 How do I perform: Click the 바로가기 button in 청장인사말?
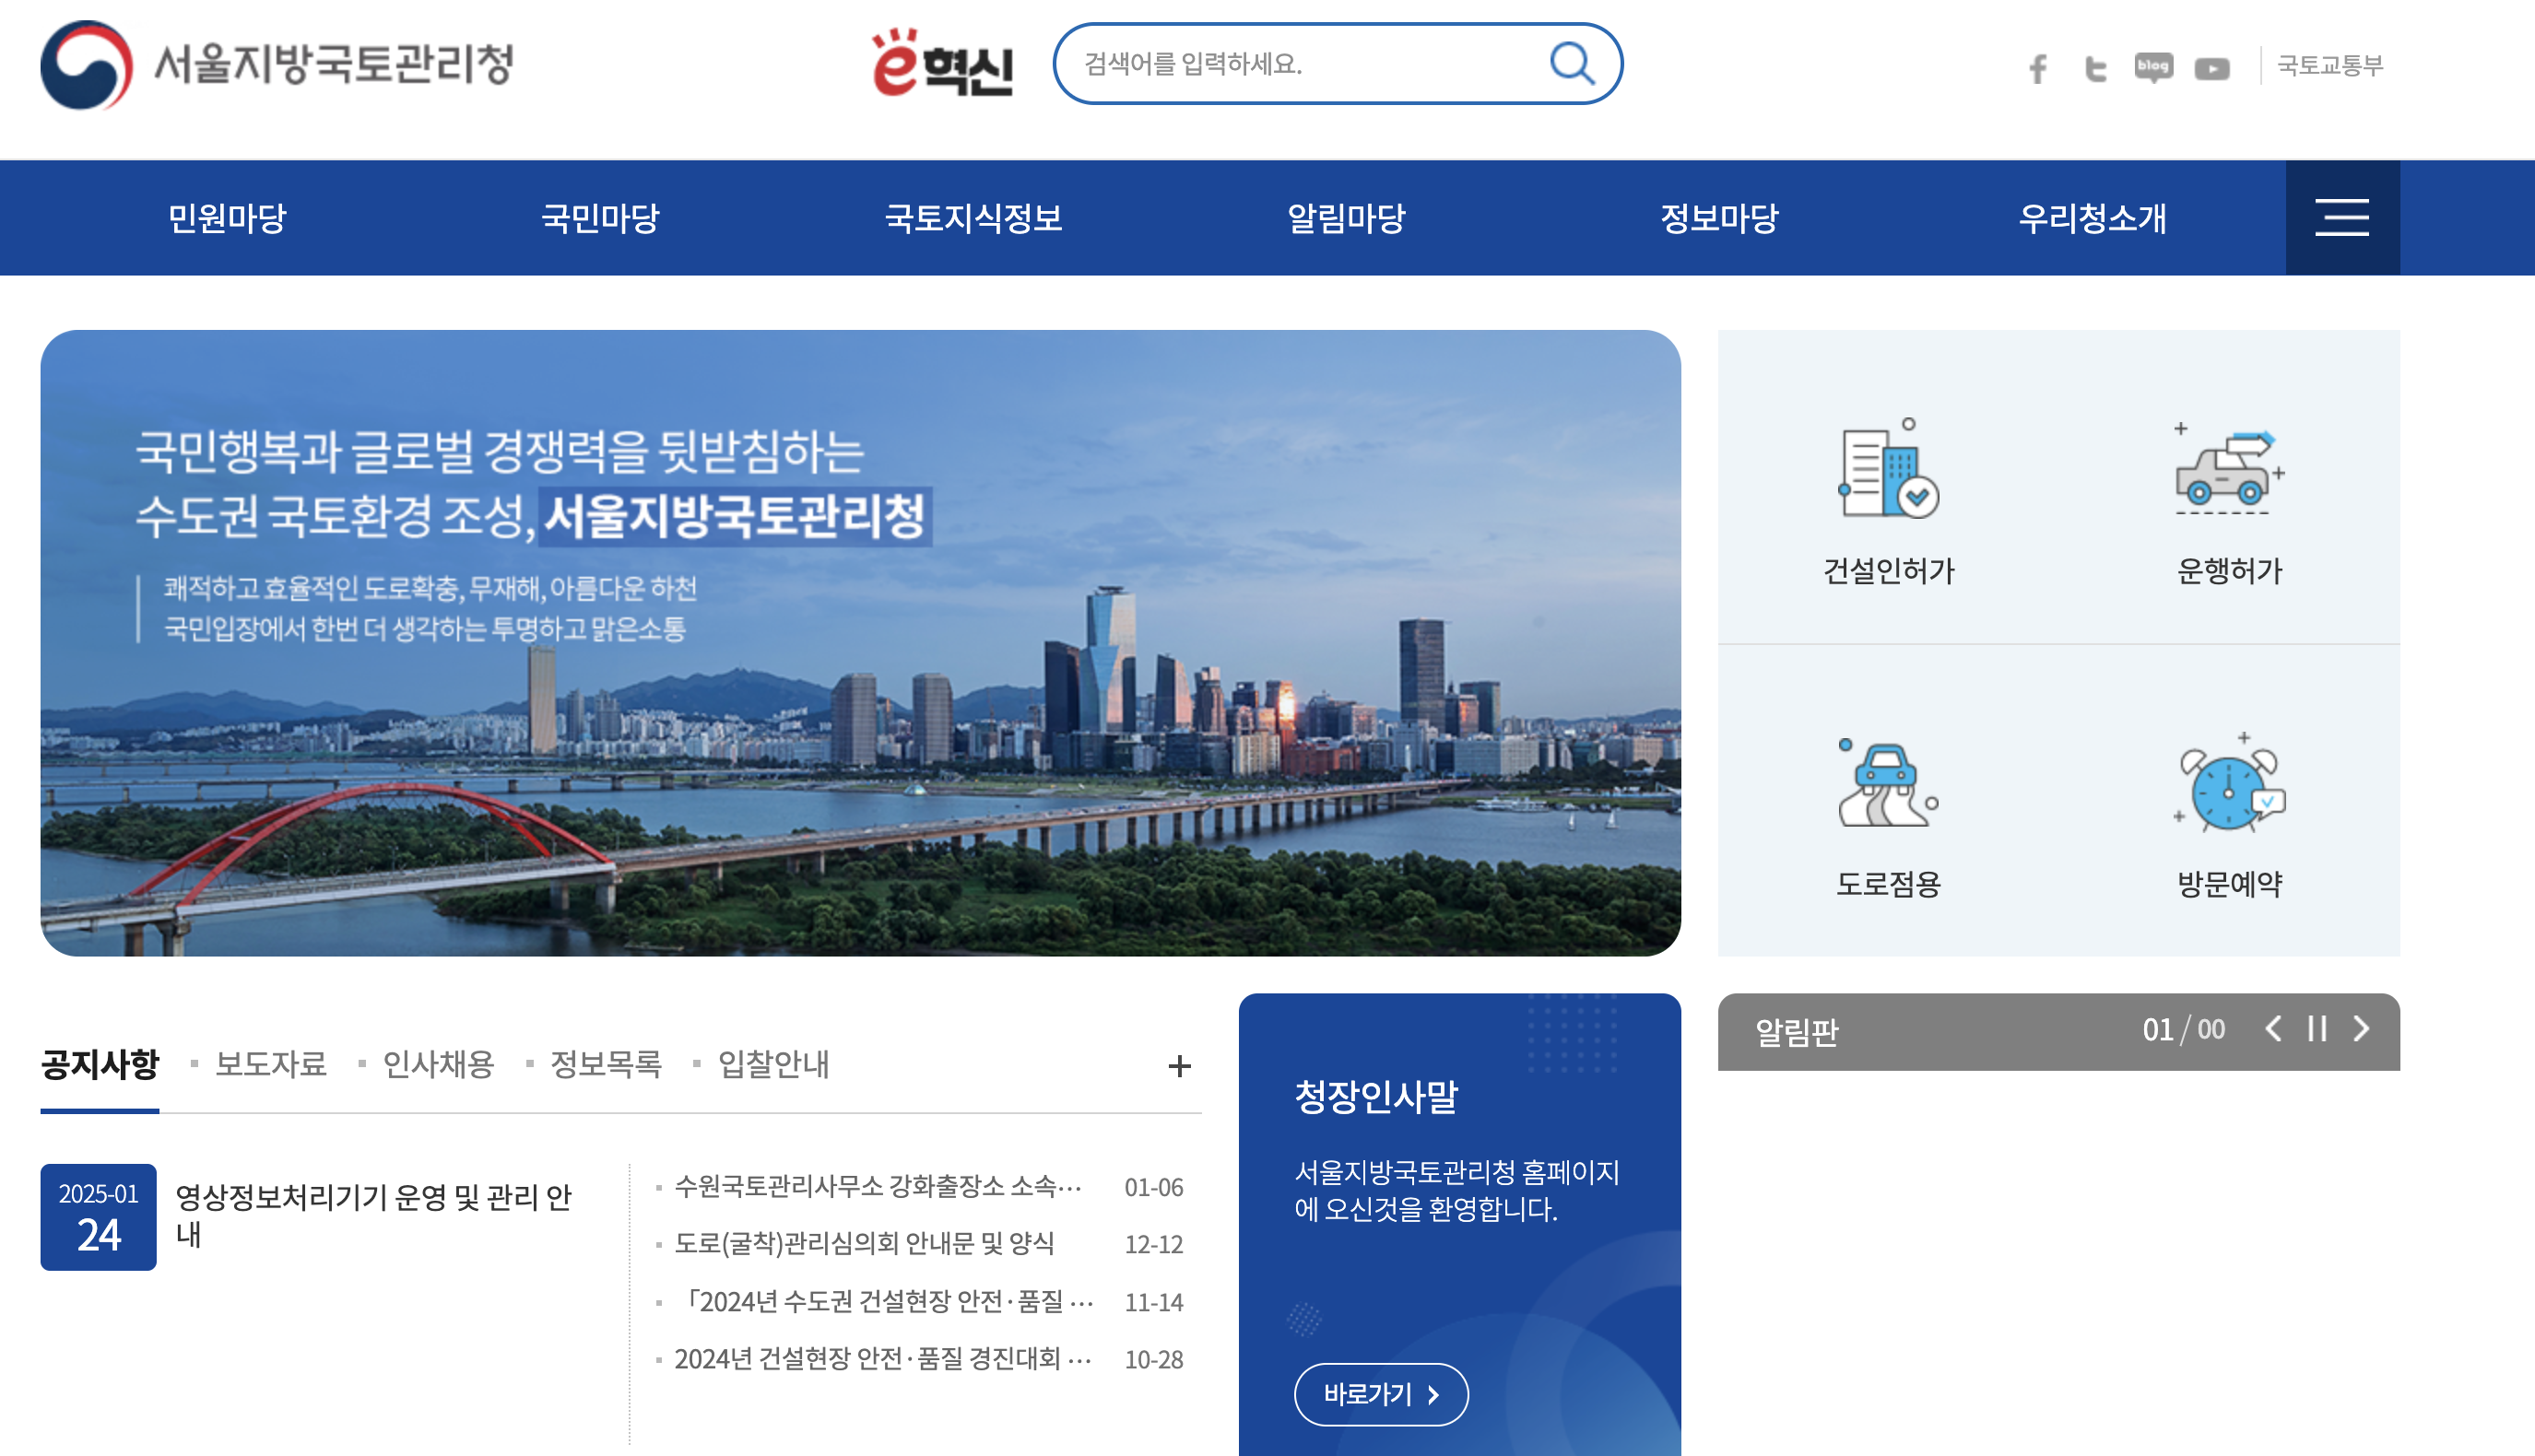pos(1381,1394)
